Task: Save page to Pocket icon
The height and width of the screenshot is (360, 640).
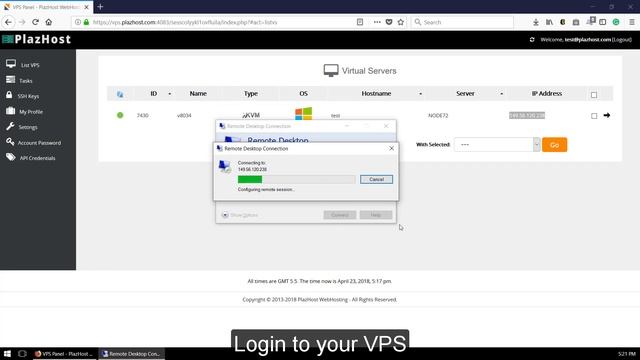Action: [389, 22]
